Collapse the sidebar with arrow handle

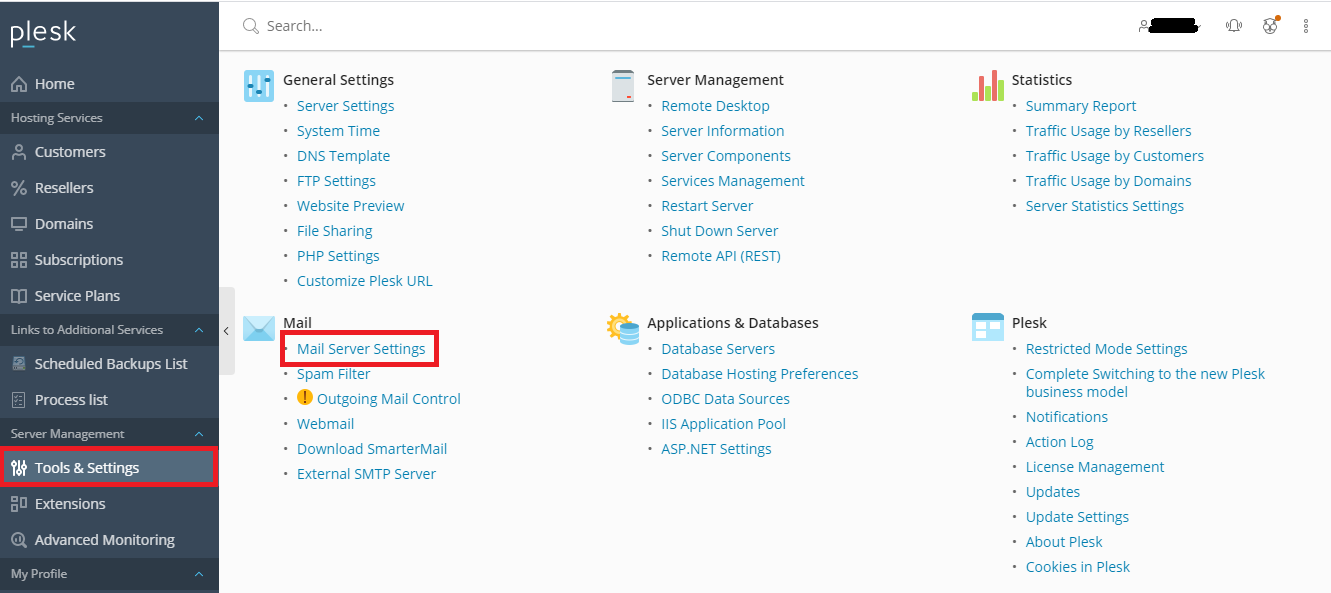pos(227,330)
